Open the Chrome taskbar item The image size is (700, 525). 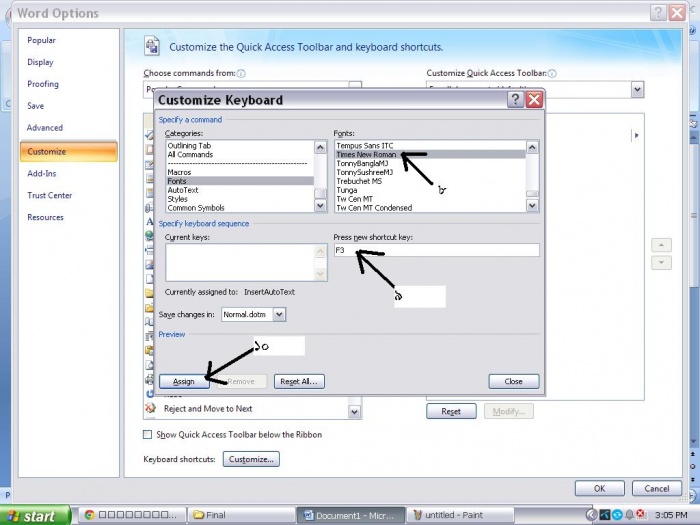(x=133, y=515)
